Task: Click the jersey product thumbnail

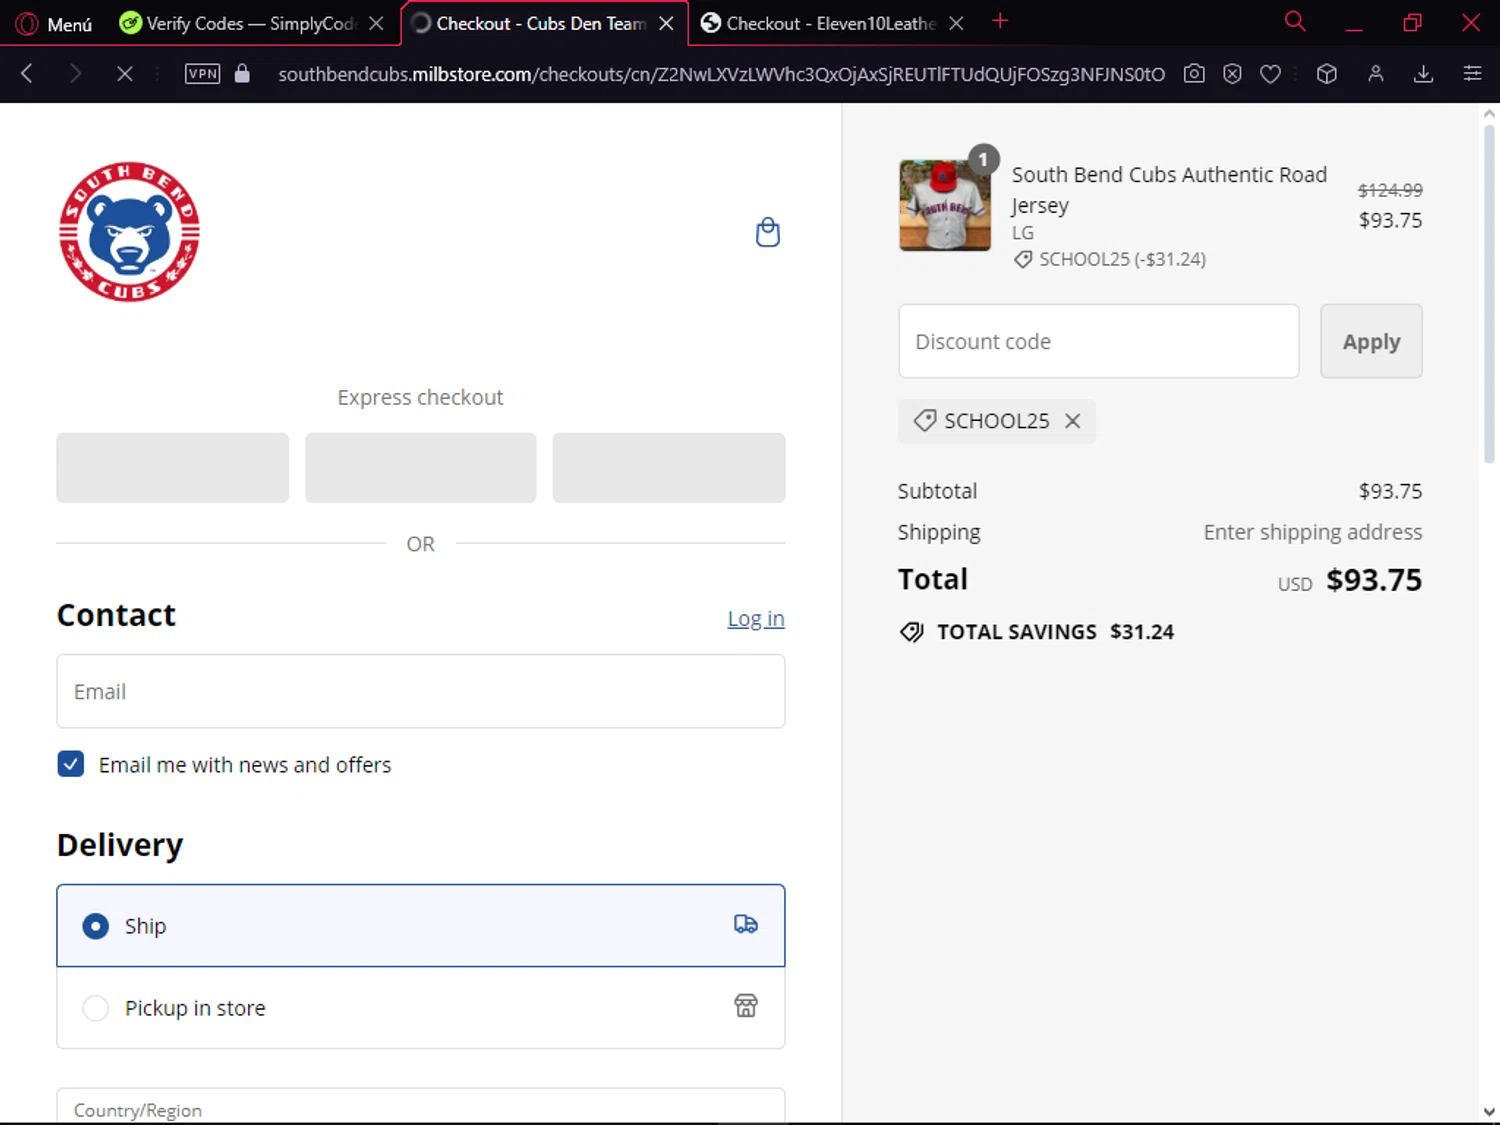Action: pyautogui.click(x=945, y=205)
